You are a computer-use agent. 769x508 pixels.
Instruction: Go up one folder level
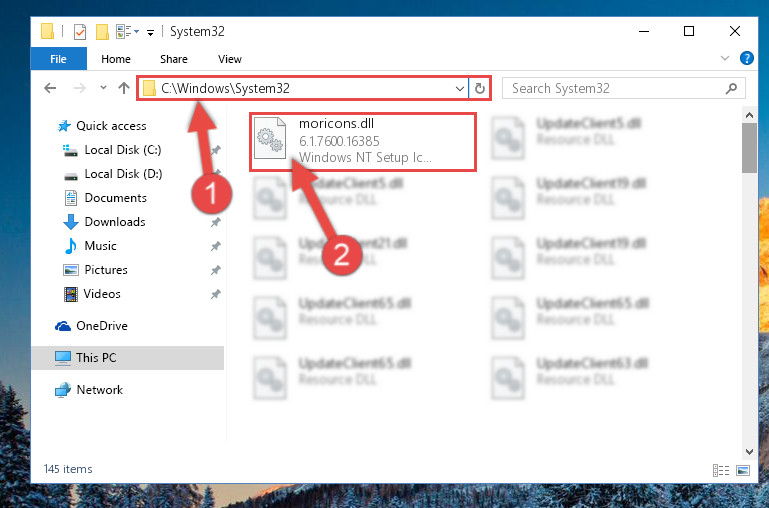(124, 88)
